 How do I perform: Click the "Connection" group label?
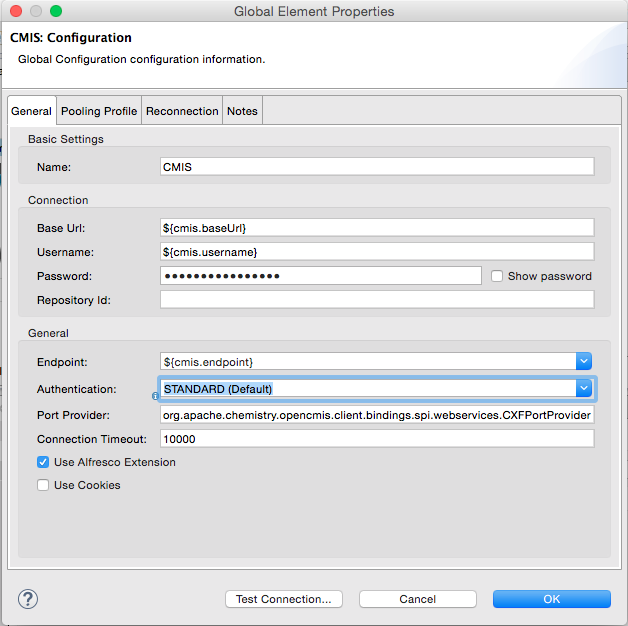coord(58,200)
